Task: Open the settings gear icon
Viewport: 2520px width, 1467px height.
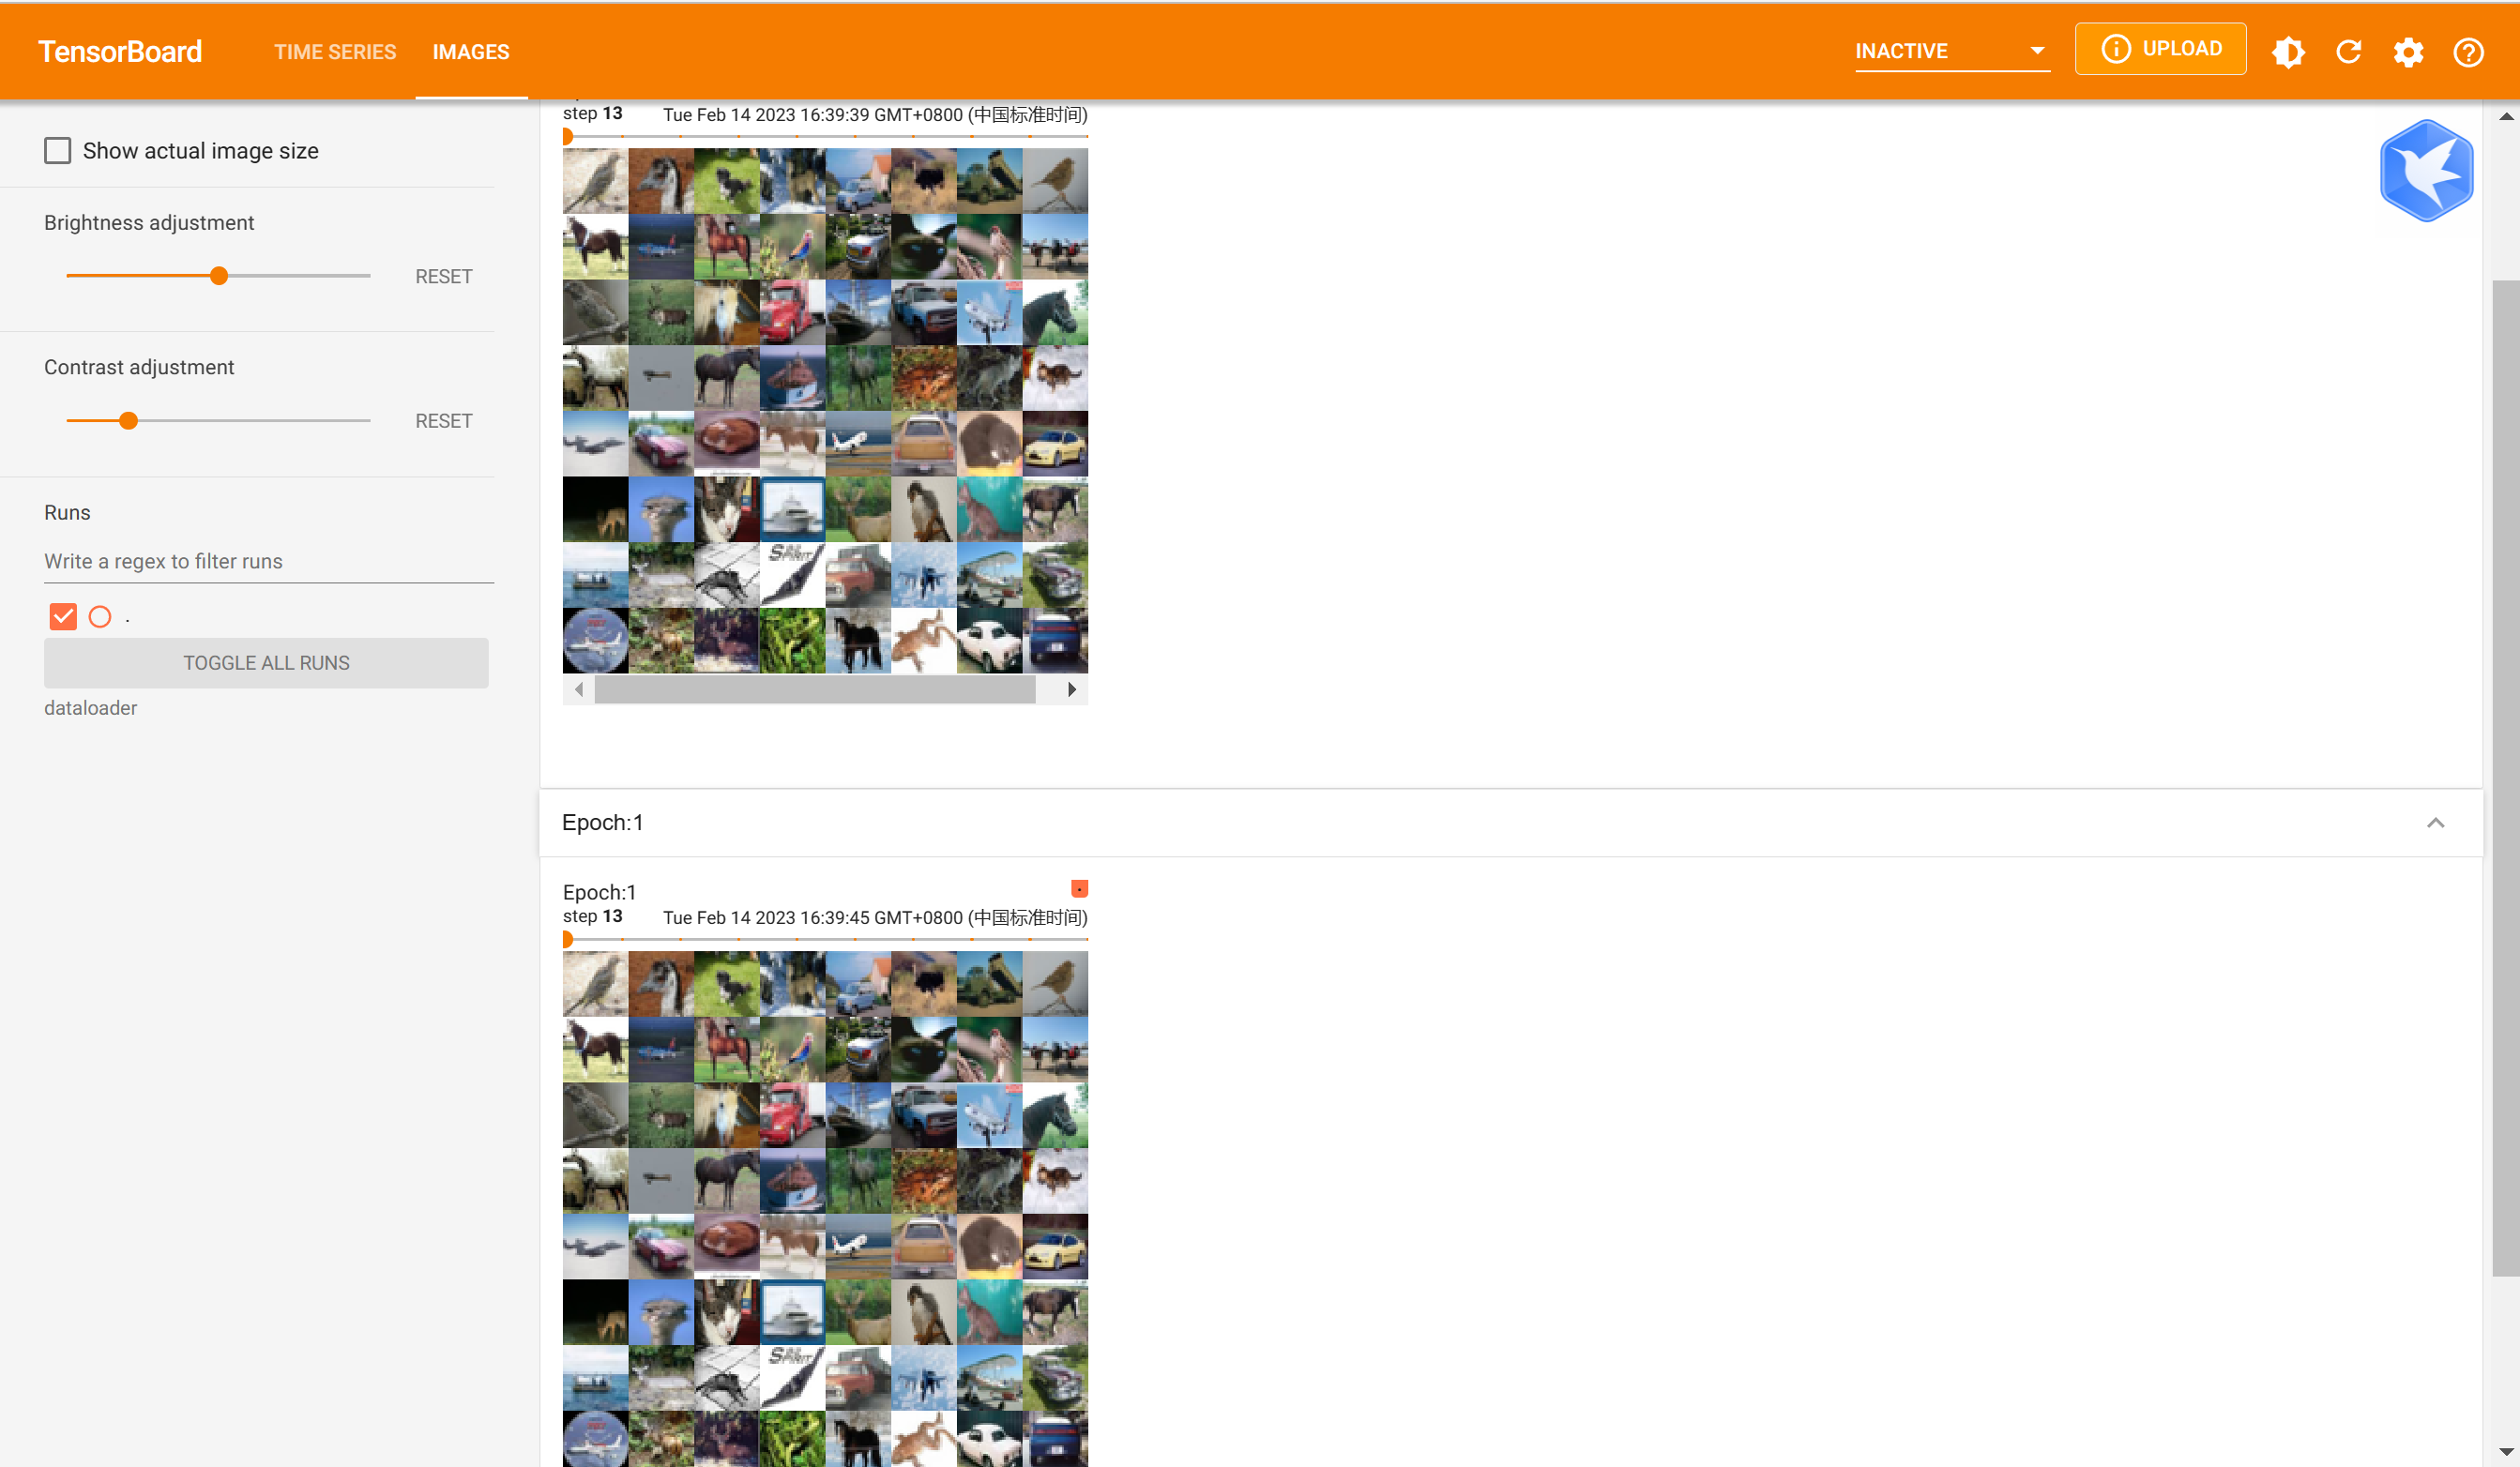Action: point(2408,52)
